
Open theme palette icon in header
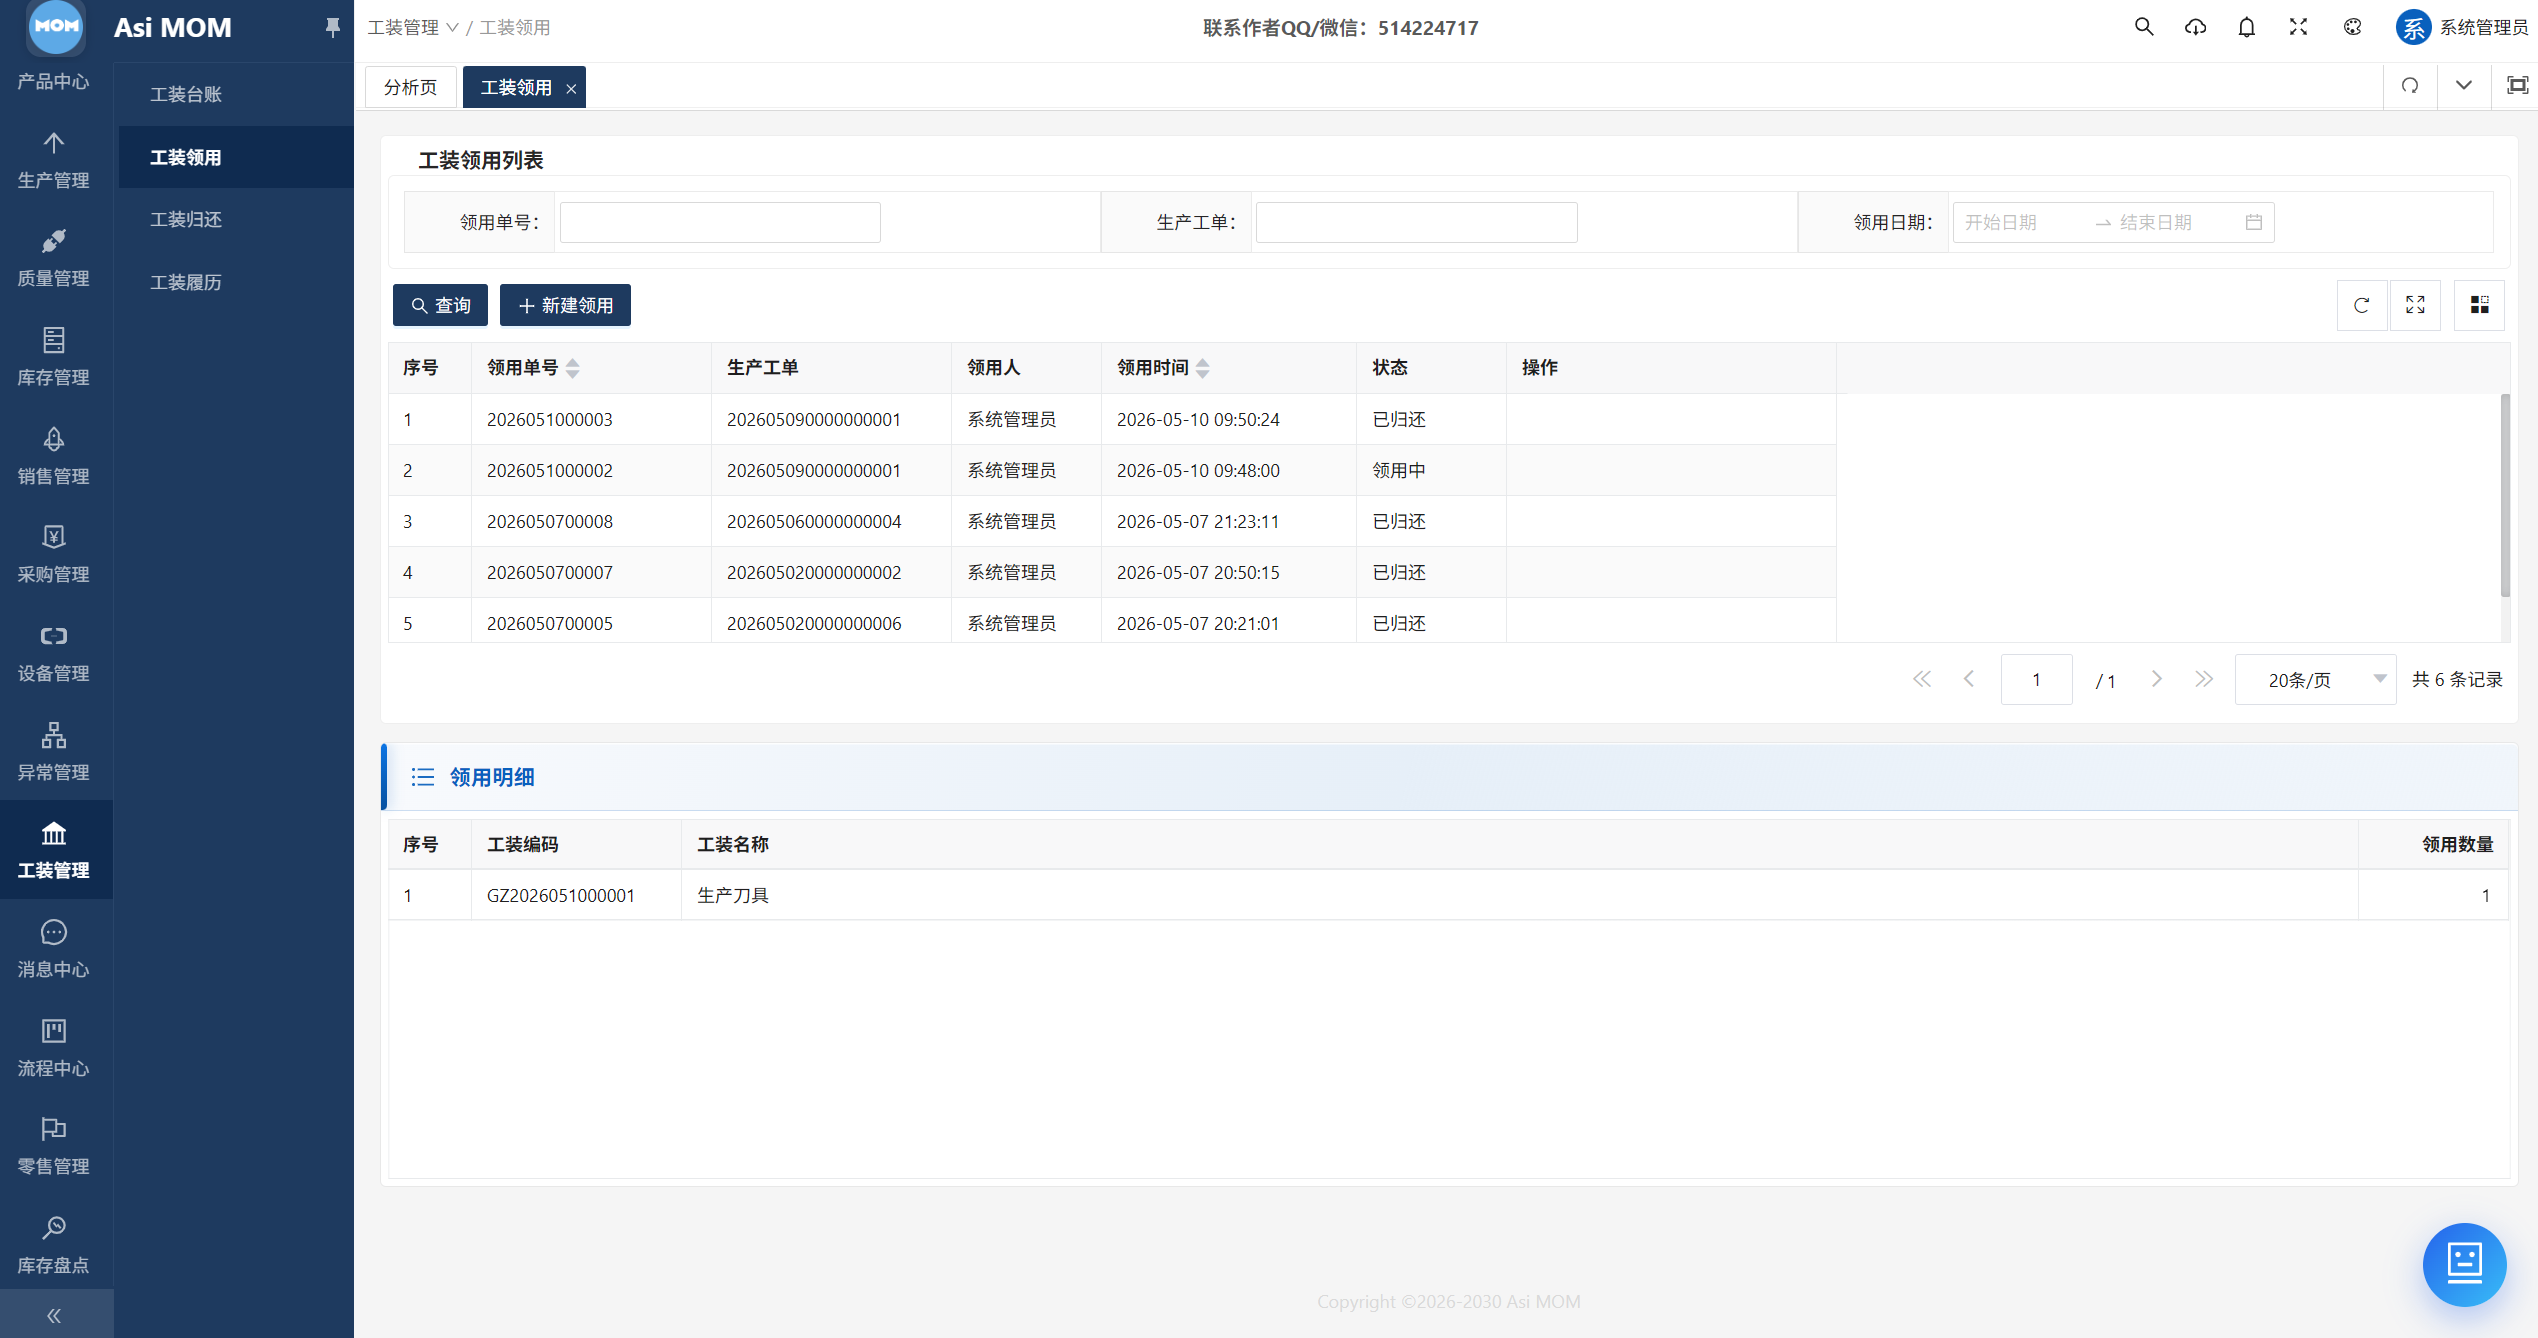point(2353,27)
